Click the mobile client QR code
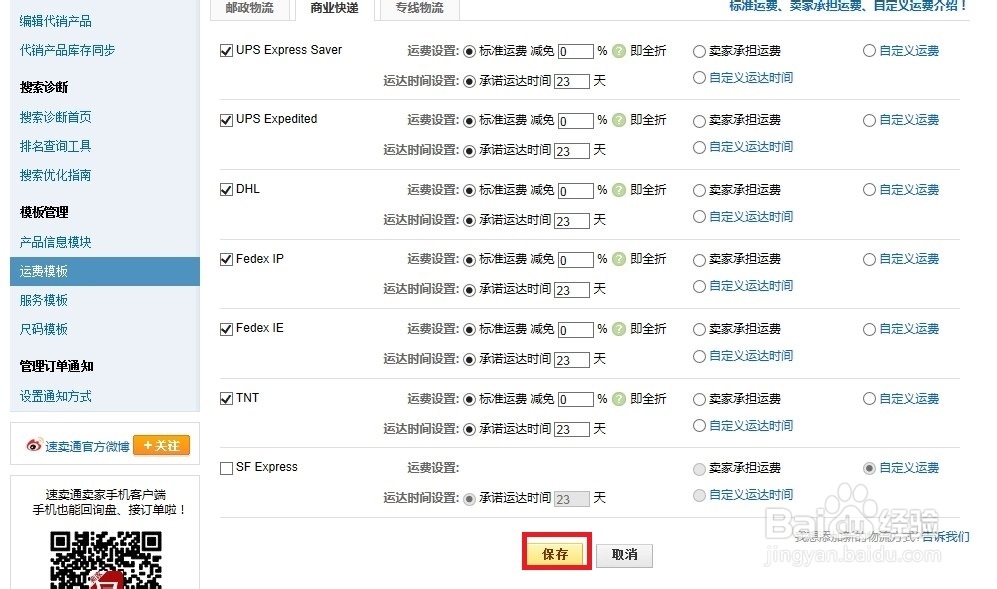The width and height of the screenshot is (997, 589). click(x=106, y=560)
